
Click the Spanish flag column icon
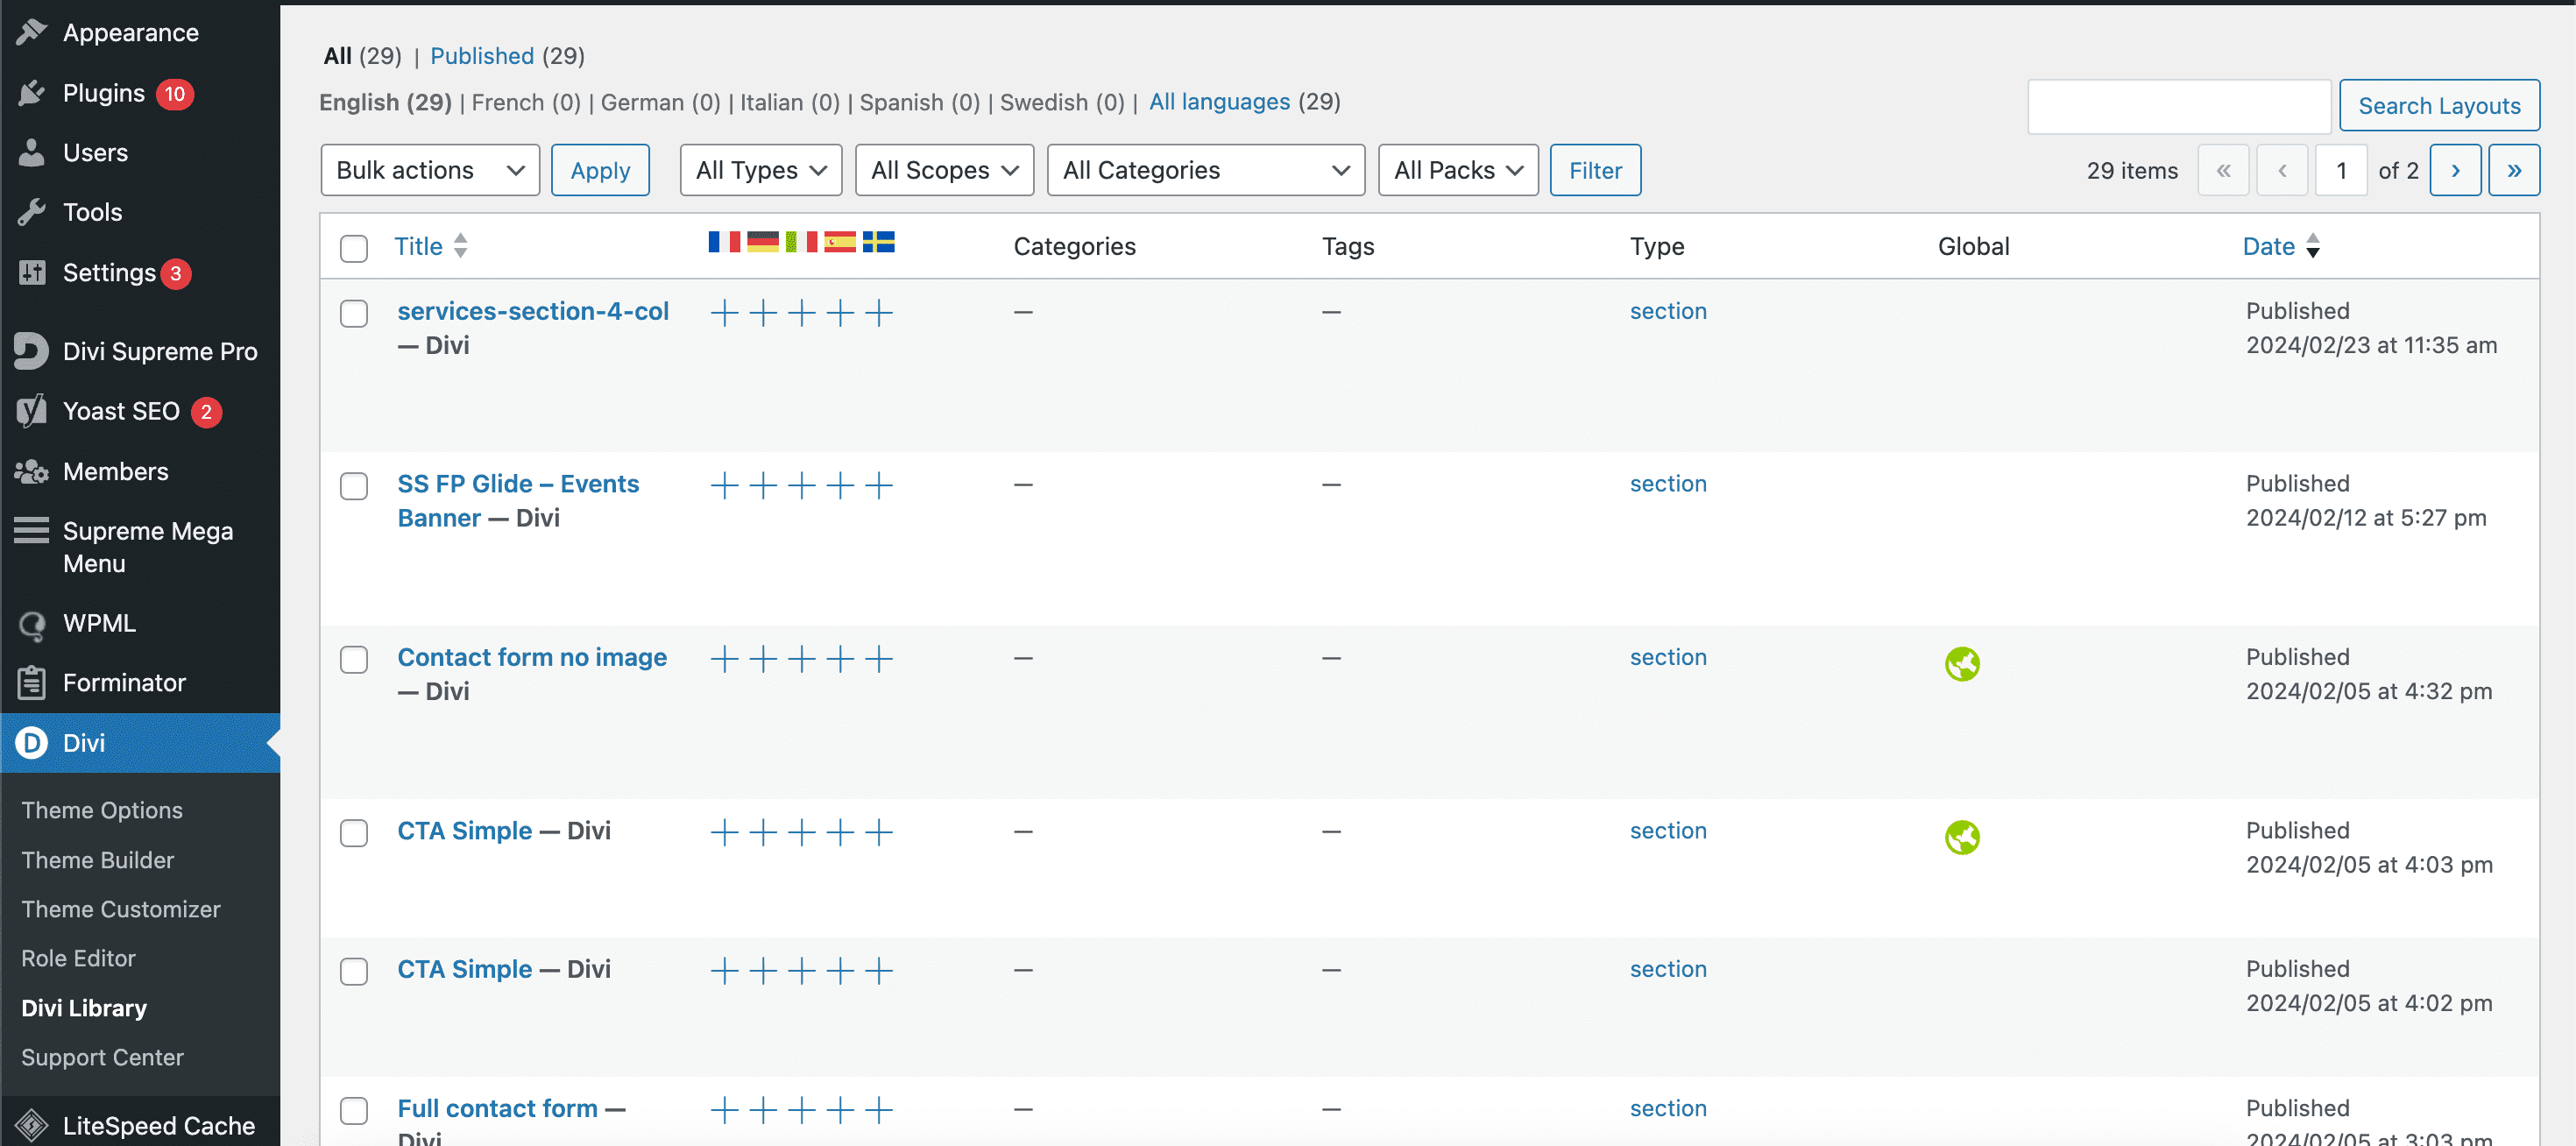pos(840,242)
